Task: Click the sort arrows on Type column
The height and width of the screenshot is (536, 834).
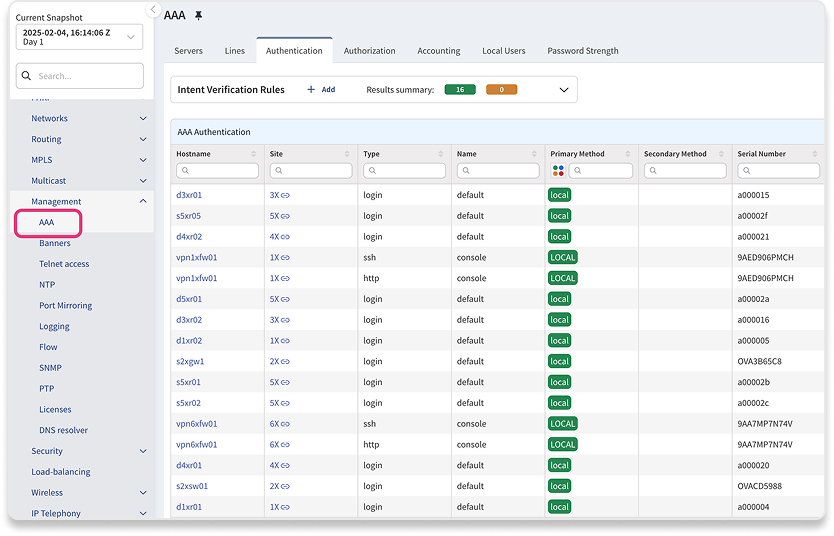Action: coord(440,154)
